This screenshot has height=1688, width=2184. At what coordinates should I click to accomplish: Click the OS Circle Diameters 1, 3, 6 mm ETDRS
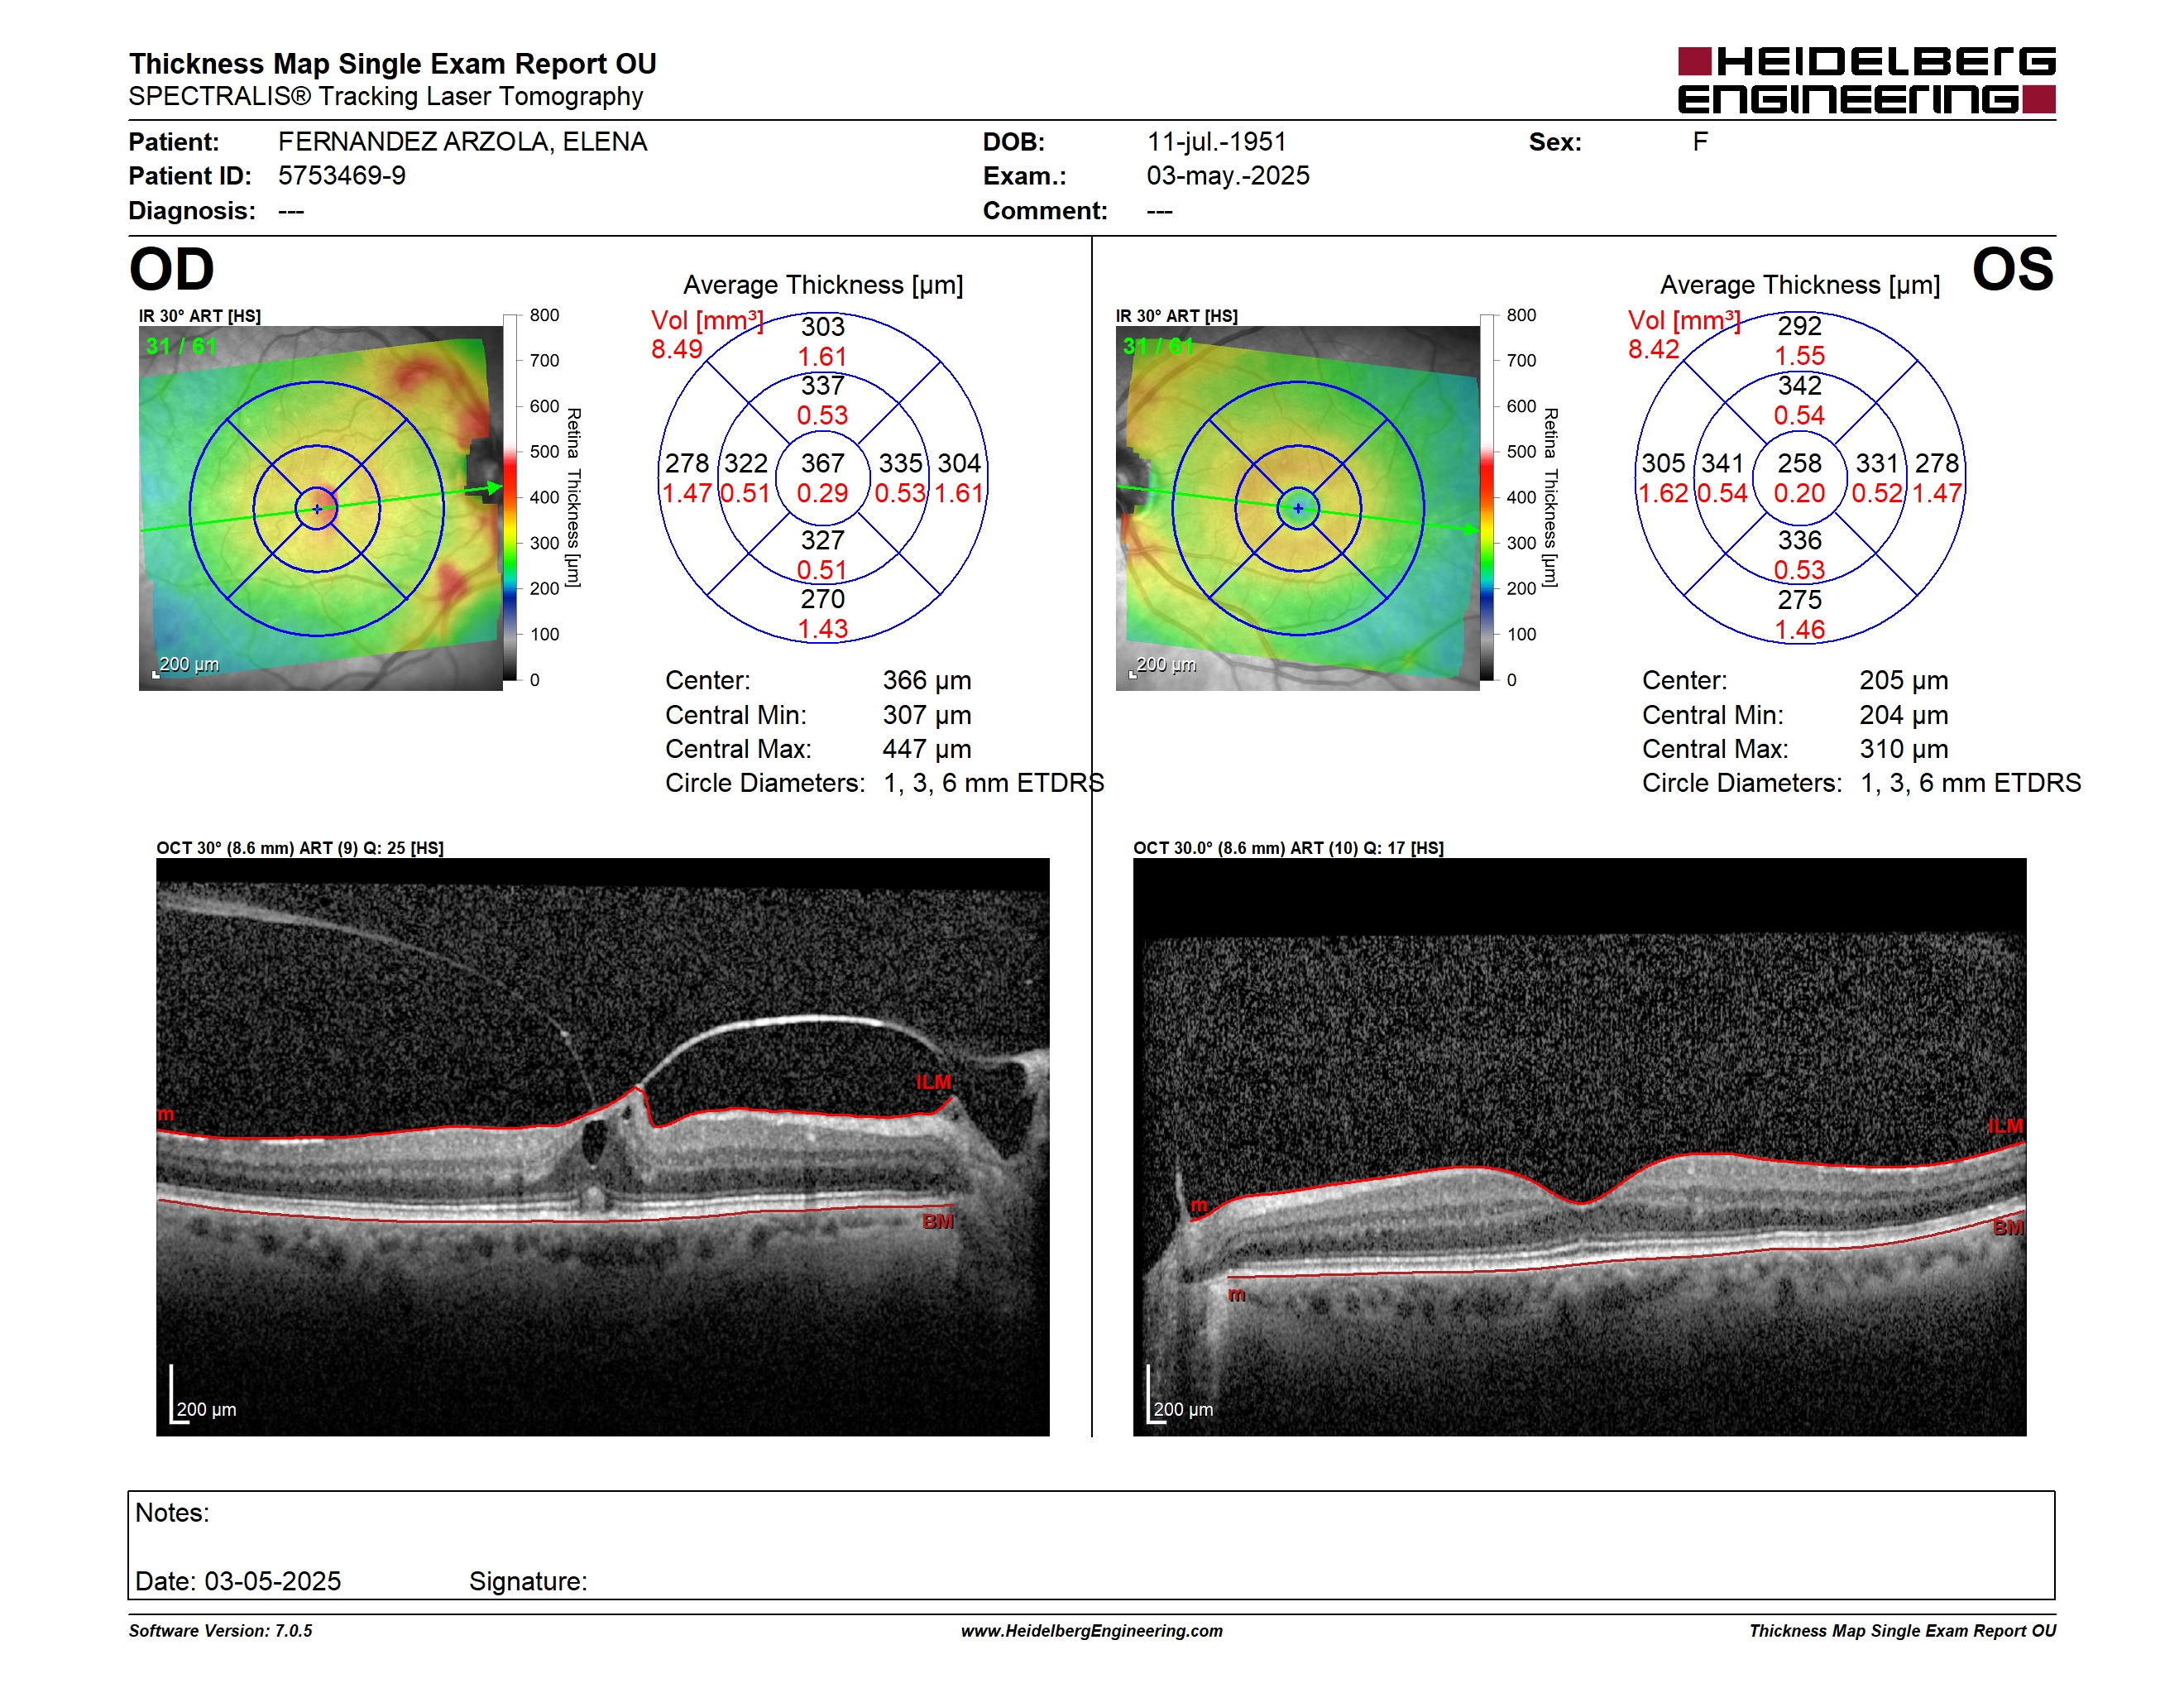pos(1971,783)
